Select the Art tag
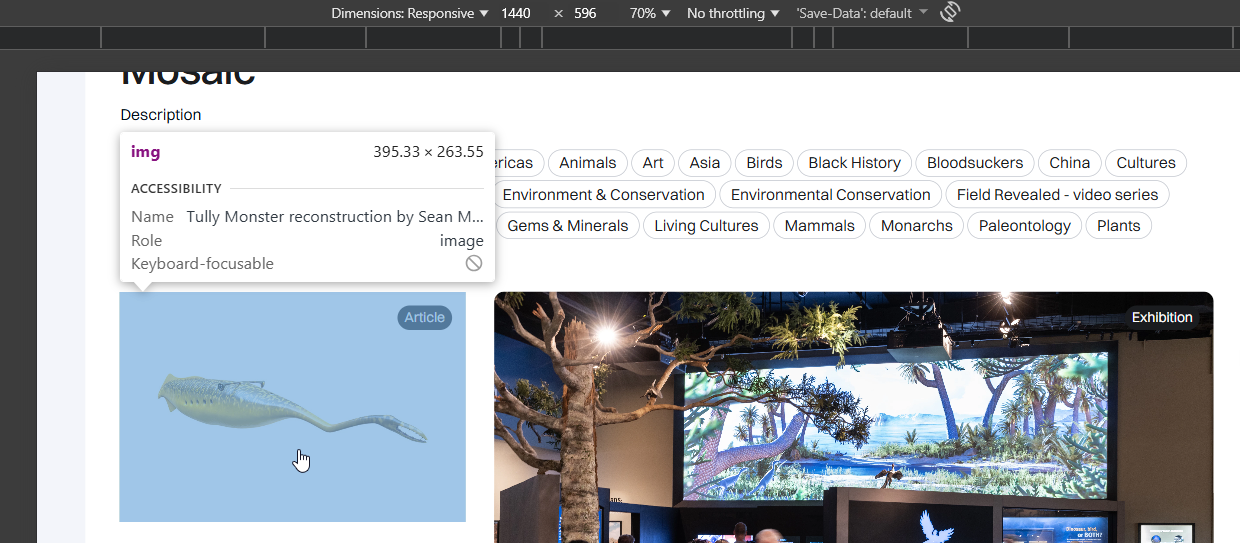The height and width of the screenshot is (543, 1240). pyautogui.click(x=653, y=163)
